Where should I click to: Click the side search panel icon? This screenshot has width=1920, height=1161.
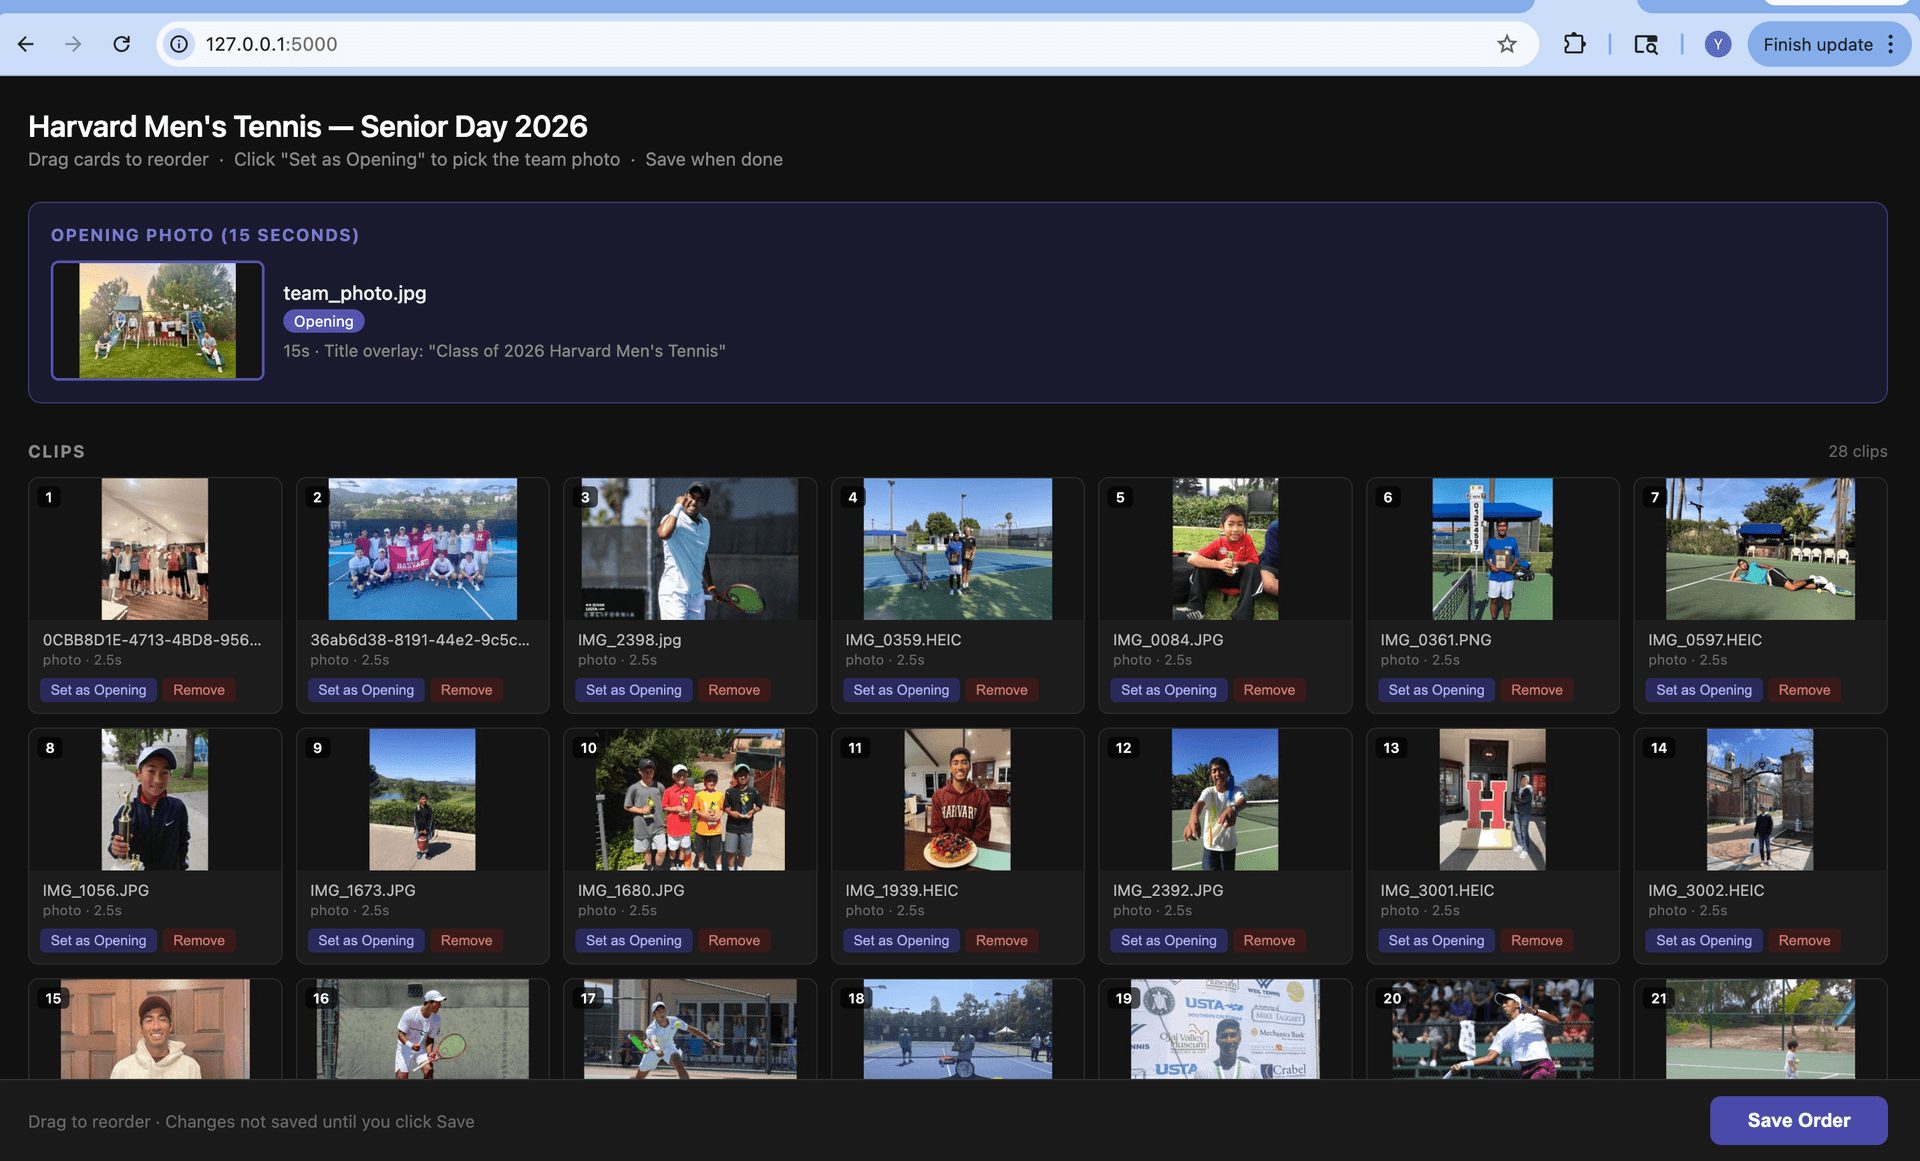[x=1644, y=44]
